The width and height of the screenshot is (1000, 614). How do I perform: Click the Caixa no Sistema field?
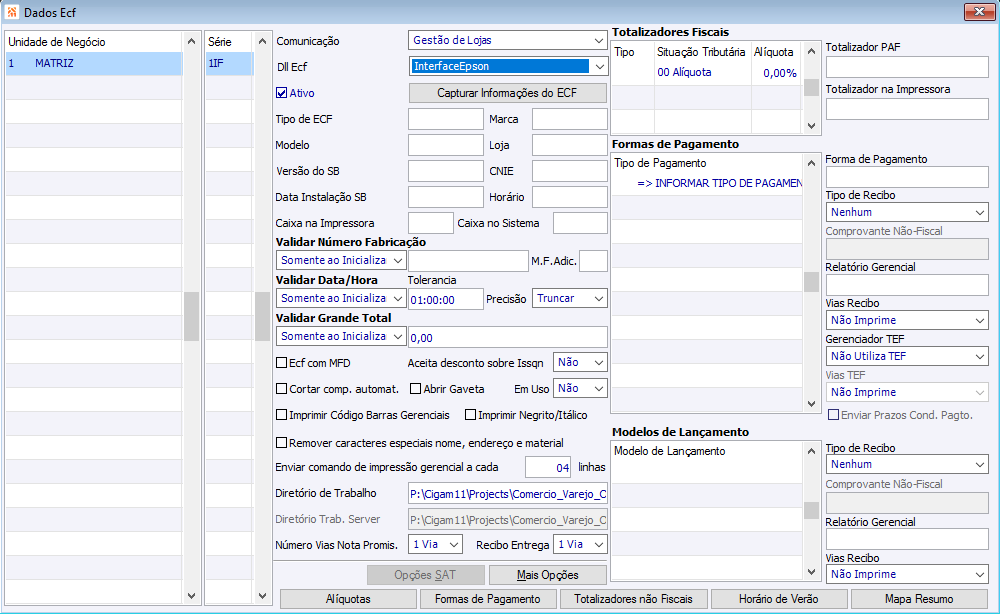point(580,224)
